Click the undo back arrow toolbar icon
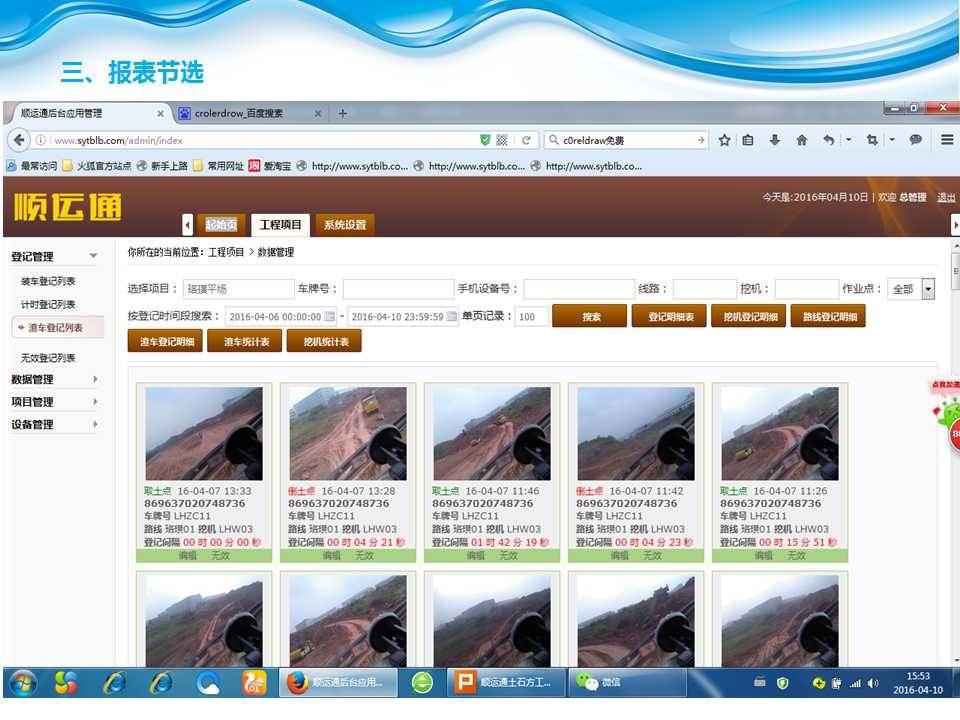The height and width of the screenshot is (720, 960). pyautogui.click(x=828, y=140)
